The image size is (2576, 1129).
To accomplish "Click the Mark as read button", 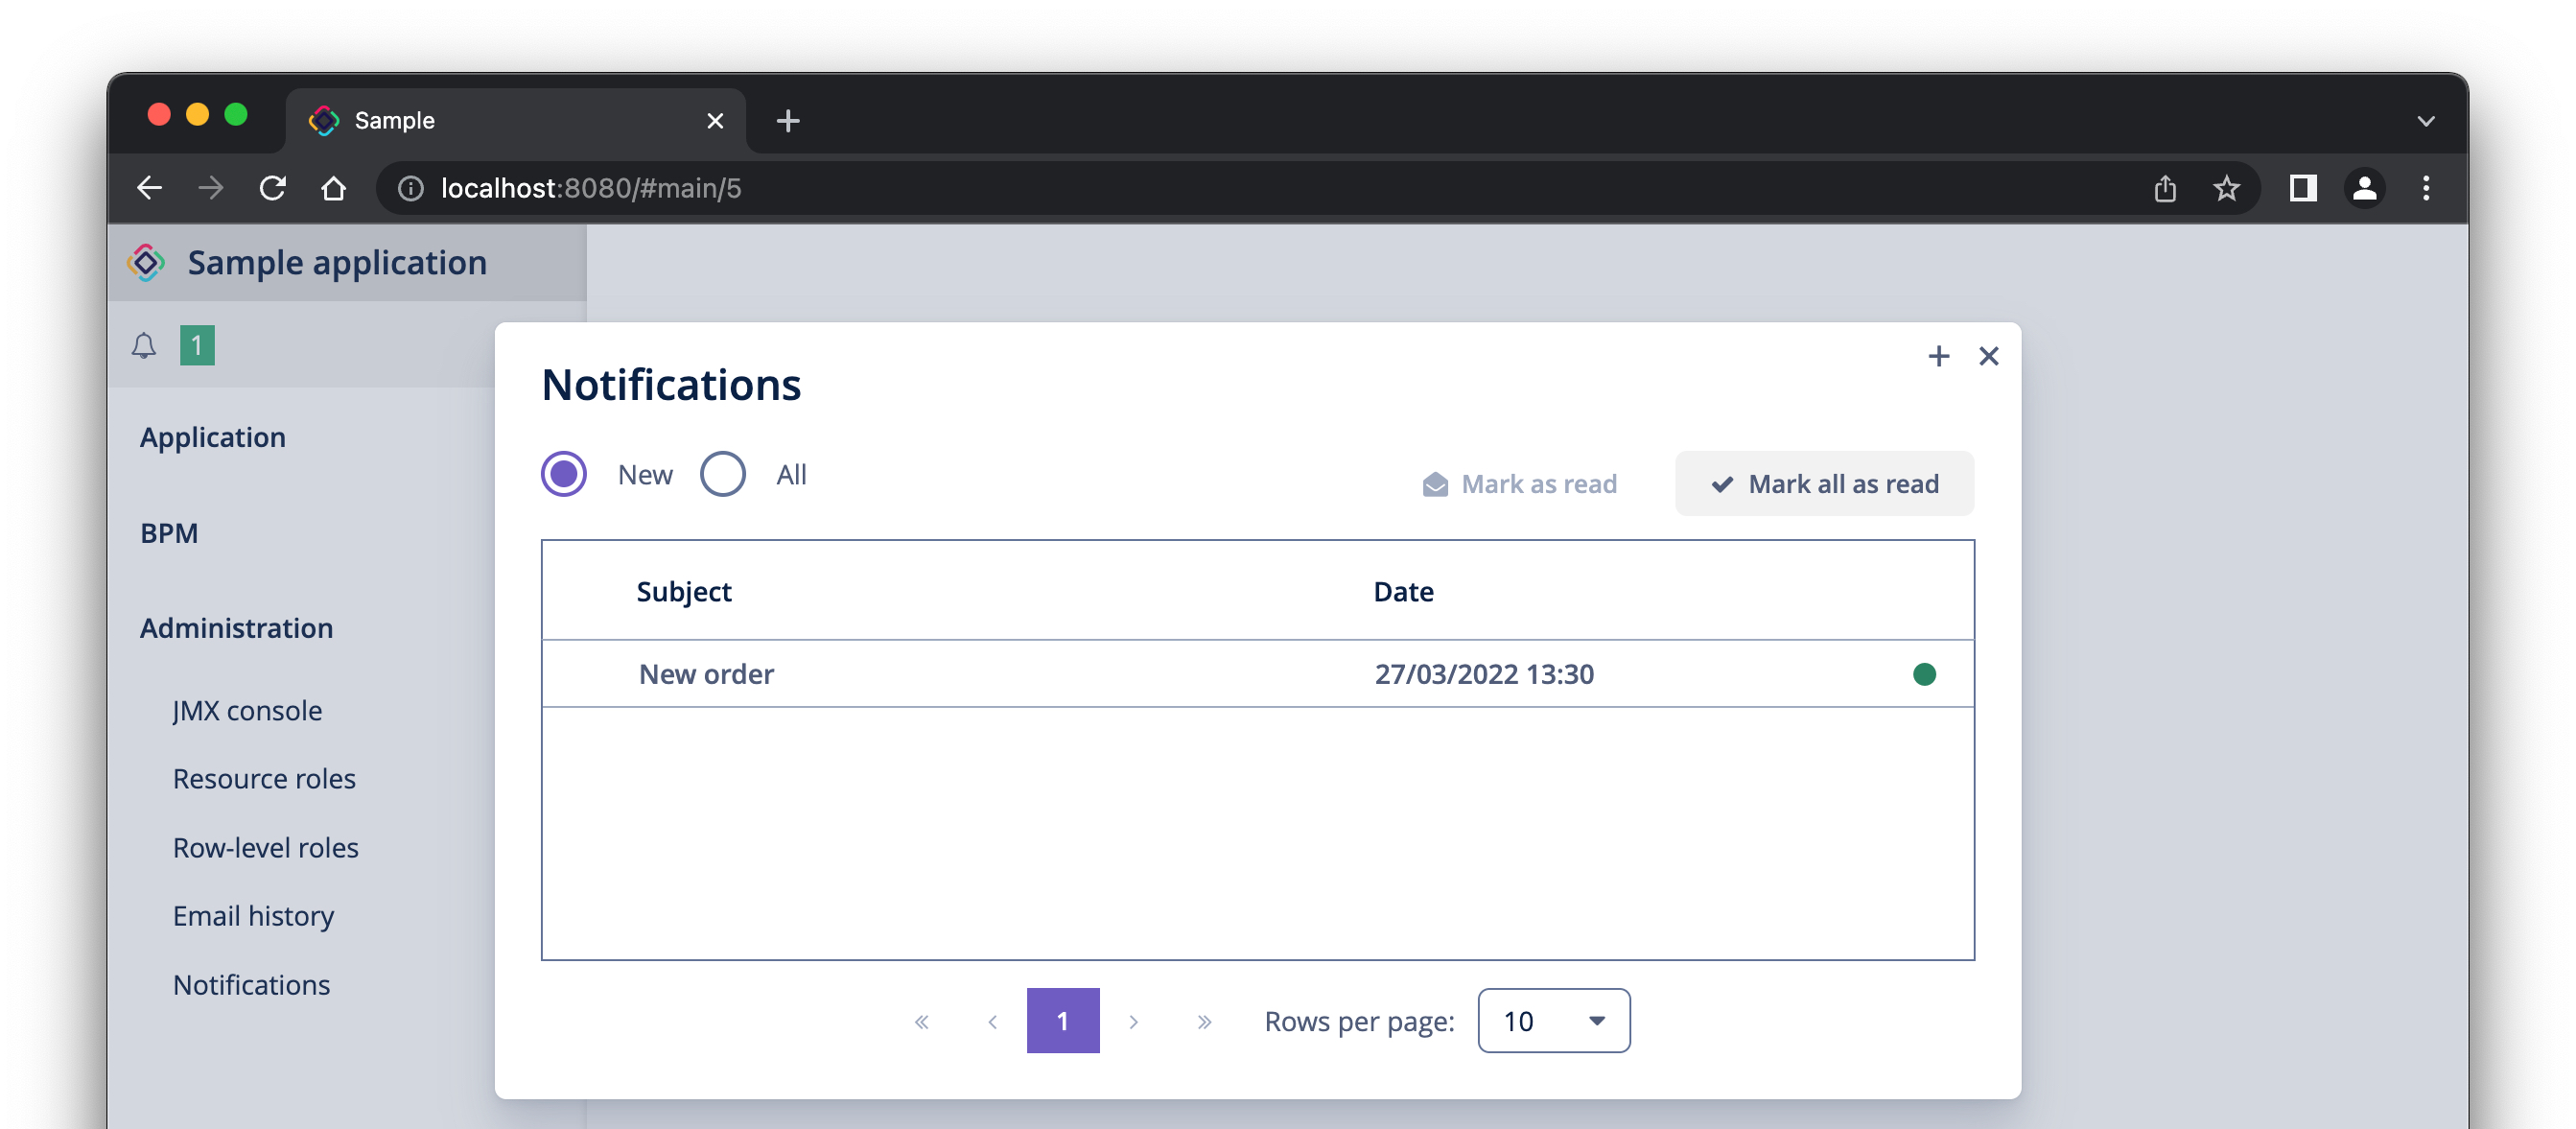I will tap(1519, 484).
